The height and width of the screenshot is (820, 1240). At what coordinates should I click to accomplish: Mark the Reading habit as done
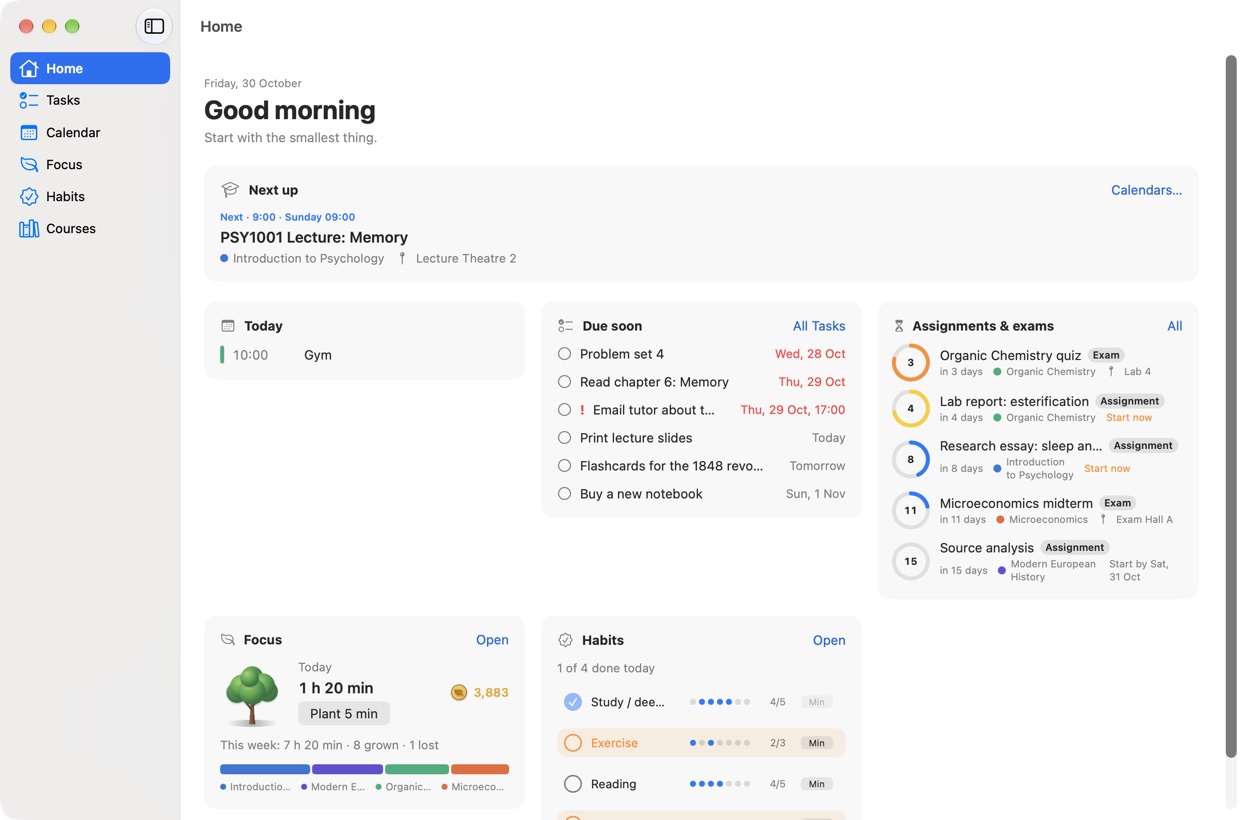pos(573,784)
